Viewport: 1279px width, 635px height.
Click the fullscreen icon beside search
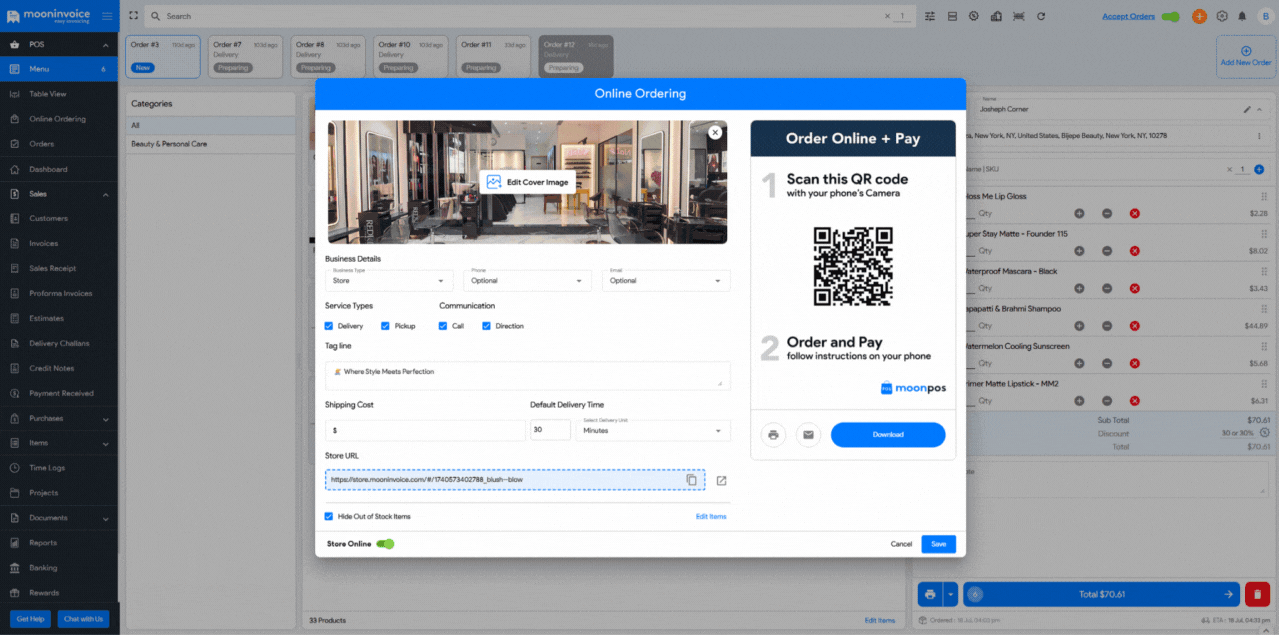point(133,16)
